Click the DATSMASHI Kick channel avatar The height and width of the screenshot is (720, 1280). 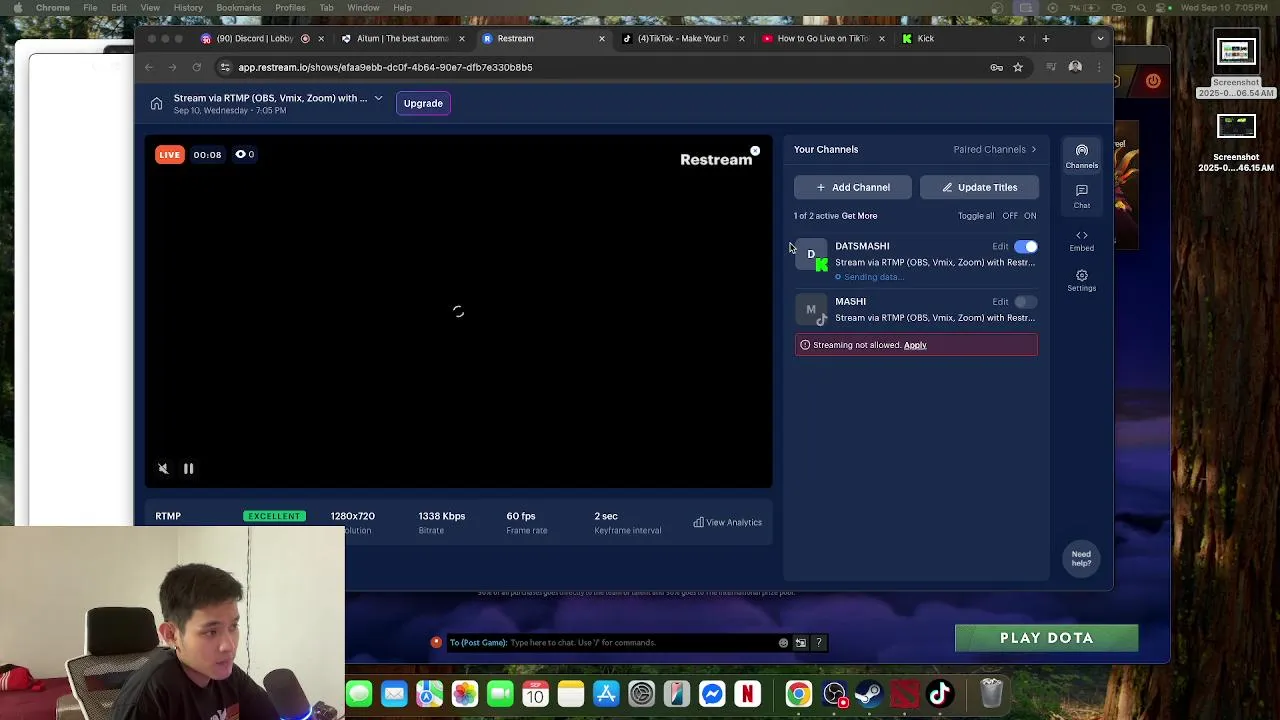coord(811,254)
